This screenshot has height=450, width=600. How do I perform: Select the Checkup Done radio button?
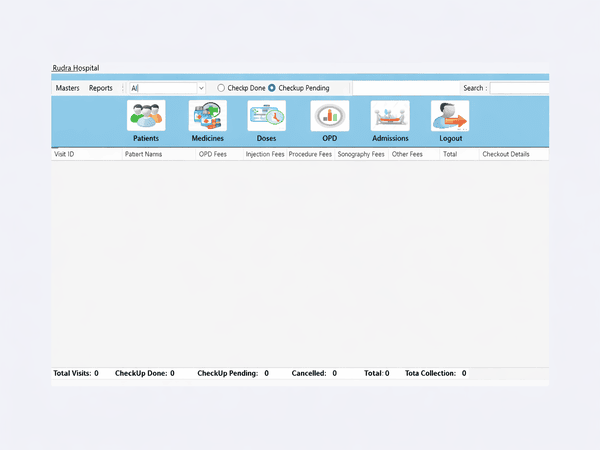(x=222, y=88)
